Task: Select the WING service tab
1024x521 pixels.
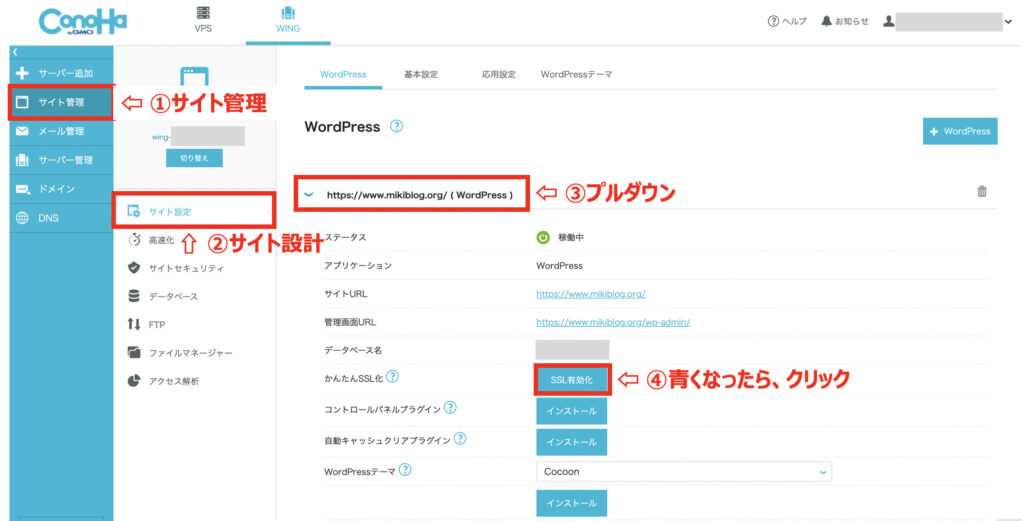Action: coord(288,20)
